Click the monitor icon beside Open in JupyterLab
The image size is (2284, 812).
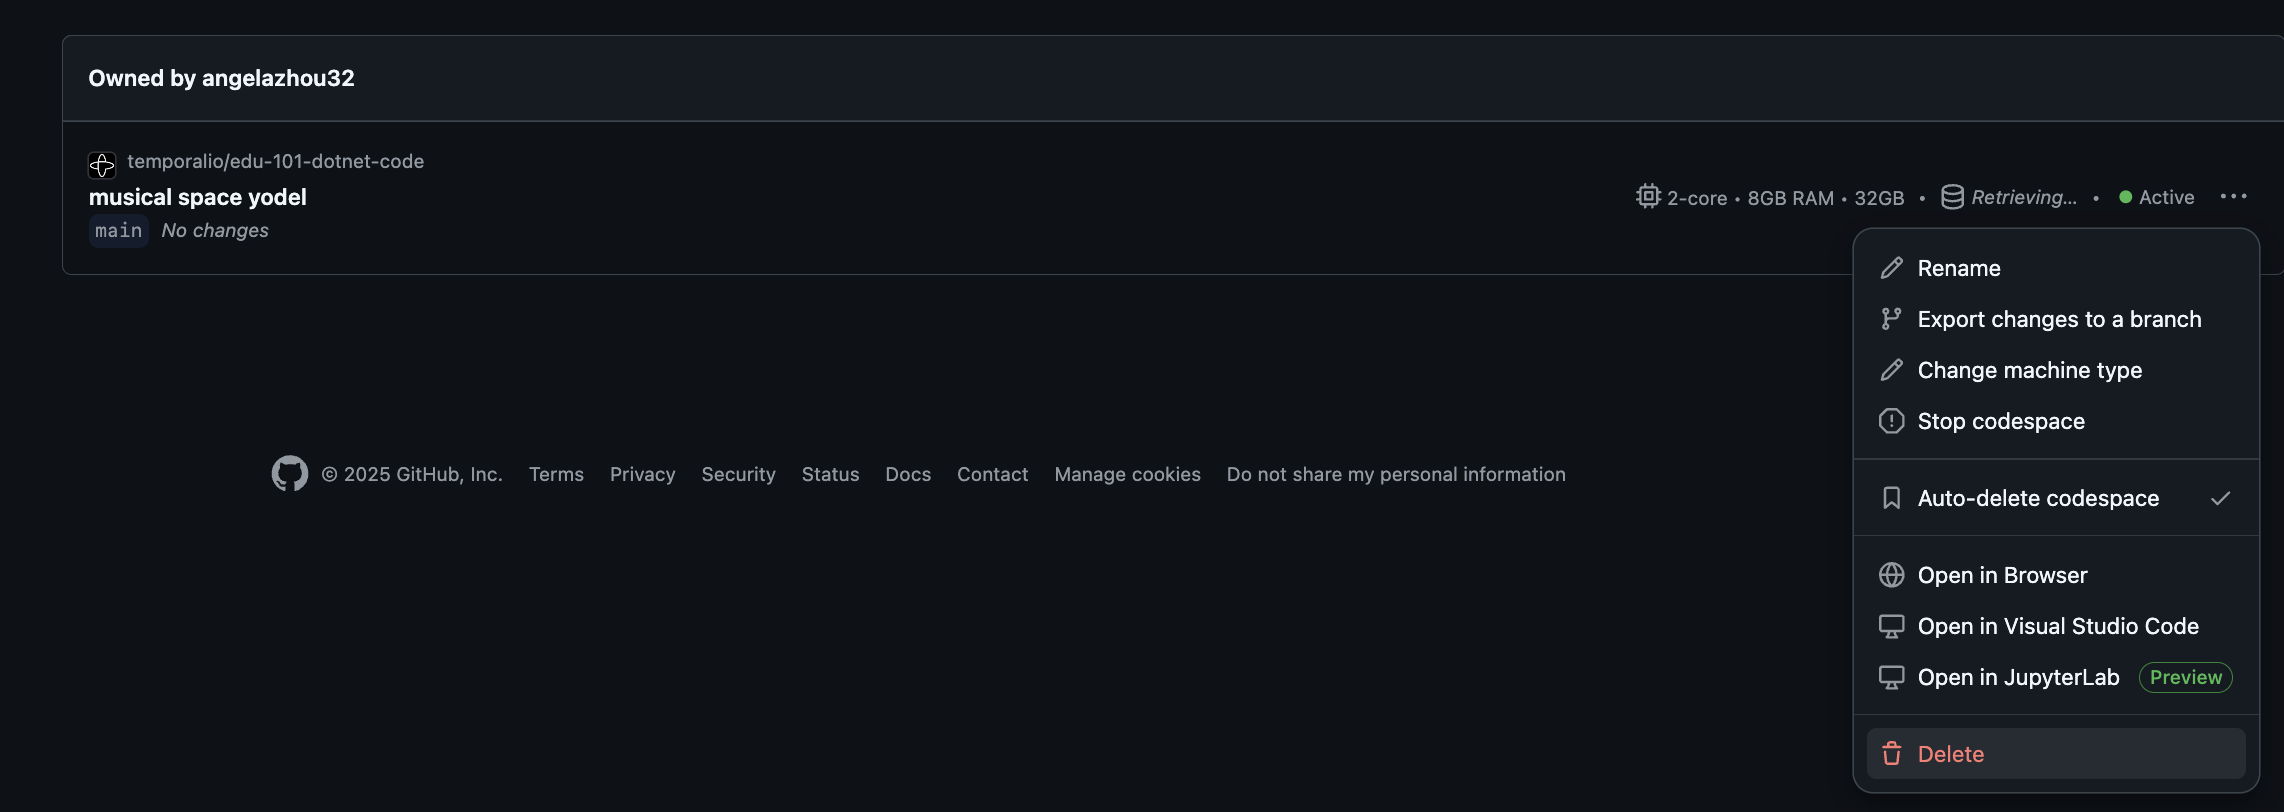[1891, 677]
